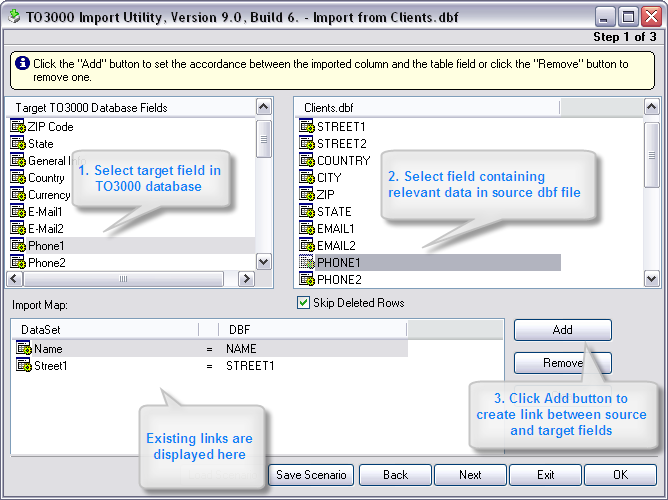Select the Name = NAME mapping row
Viewport: 668px width, 500px height.
[211, 348]
